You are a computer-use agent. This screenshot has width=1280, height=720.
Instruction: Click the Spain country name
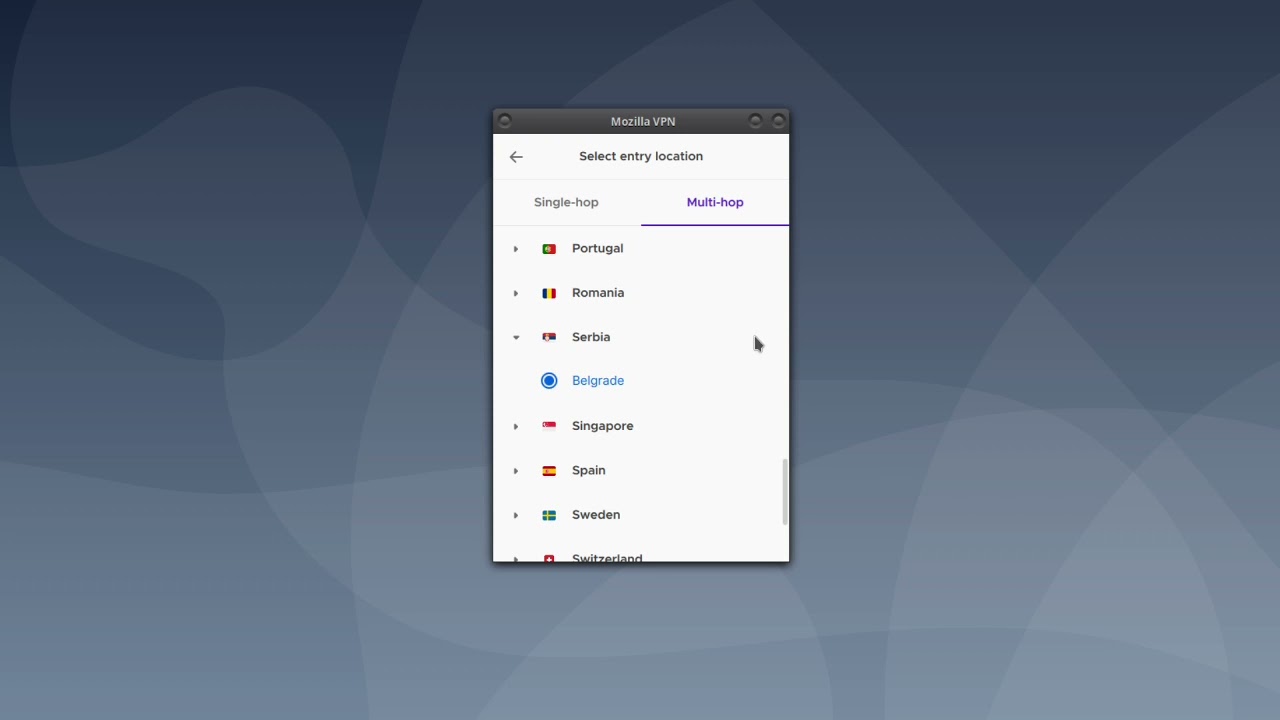(x=588, y=470)
